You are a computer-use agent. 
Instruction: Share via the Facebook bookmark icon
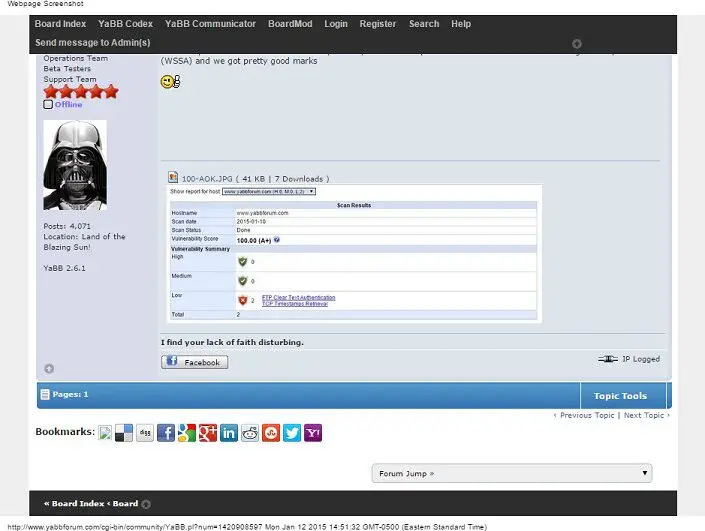click(x=165, y=433)
